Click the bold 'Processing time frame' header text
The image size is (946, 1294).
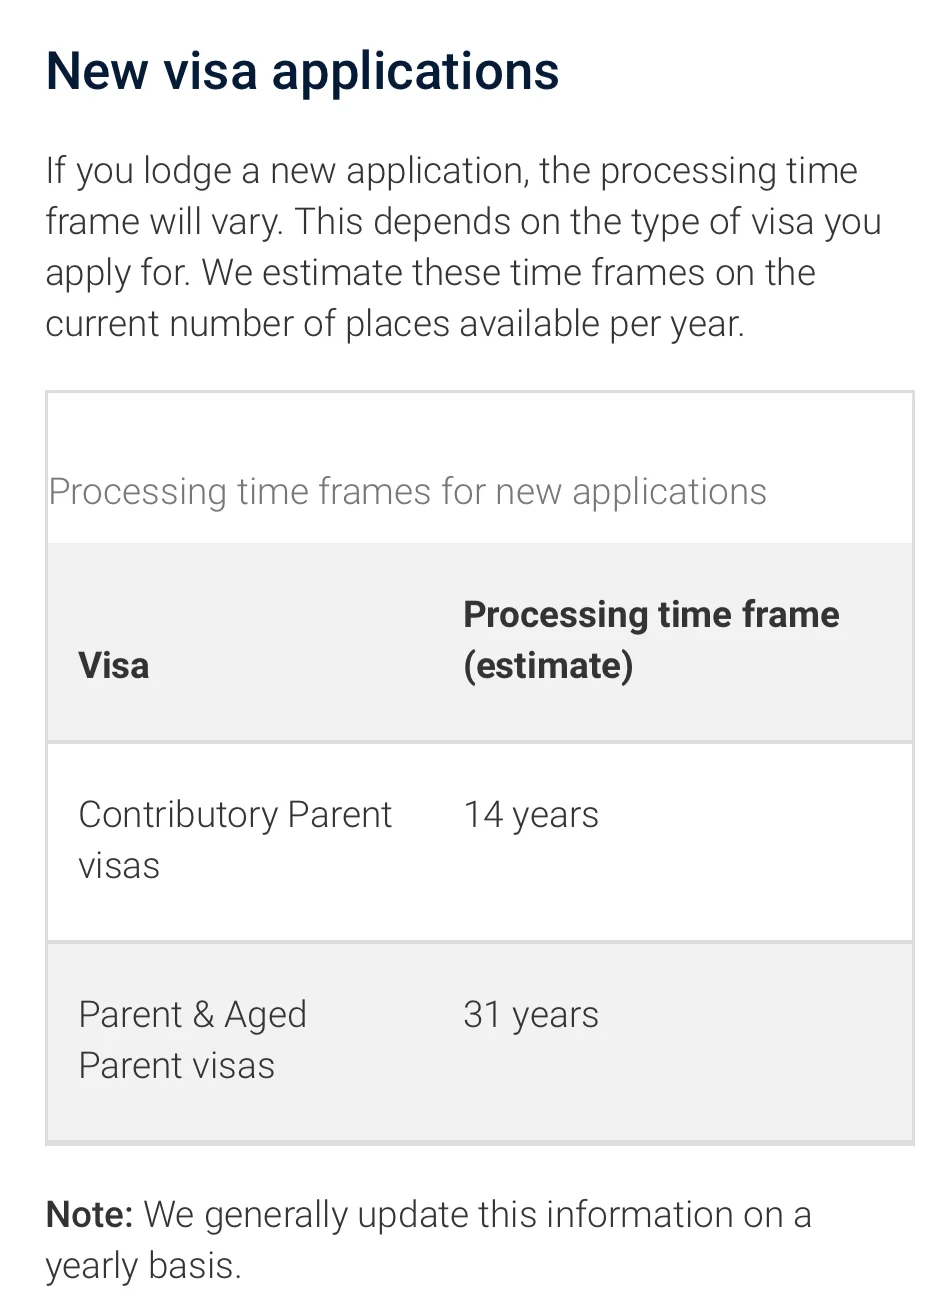pyautogui.click(x=651, y=615)
